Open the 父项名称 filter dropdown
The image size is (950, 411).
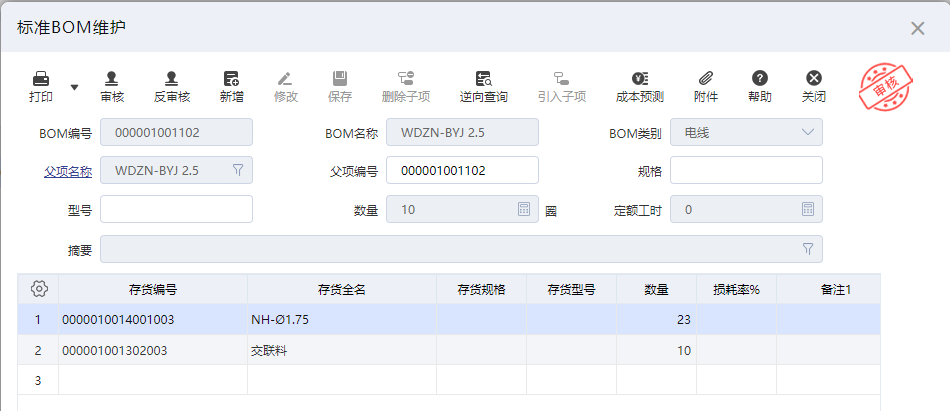[238, 171]
